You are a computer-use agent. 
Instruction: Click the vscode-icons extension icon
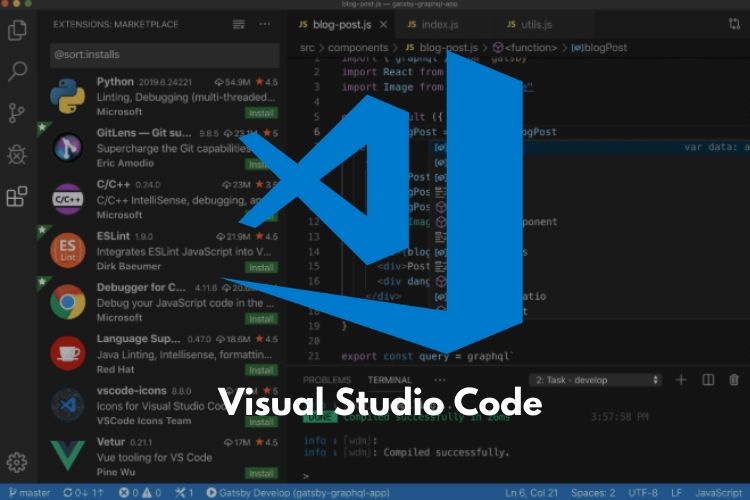[68, 405]
